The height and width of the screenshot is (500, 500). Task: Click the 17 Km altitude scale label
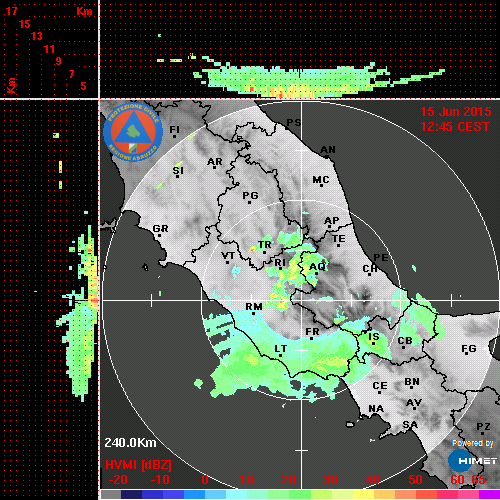point(11,11)
